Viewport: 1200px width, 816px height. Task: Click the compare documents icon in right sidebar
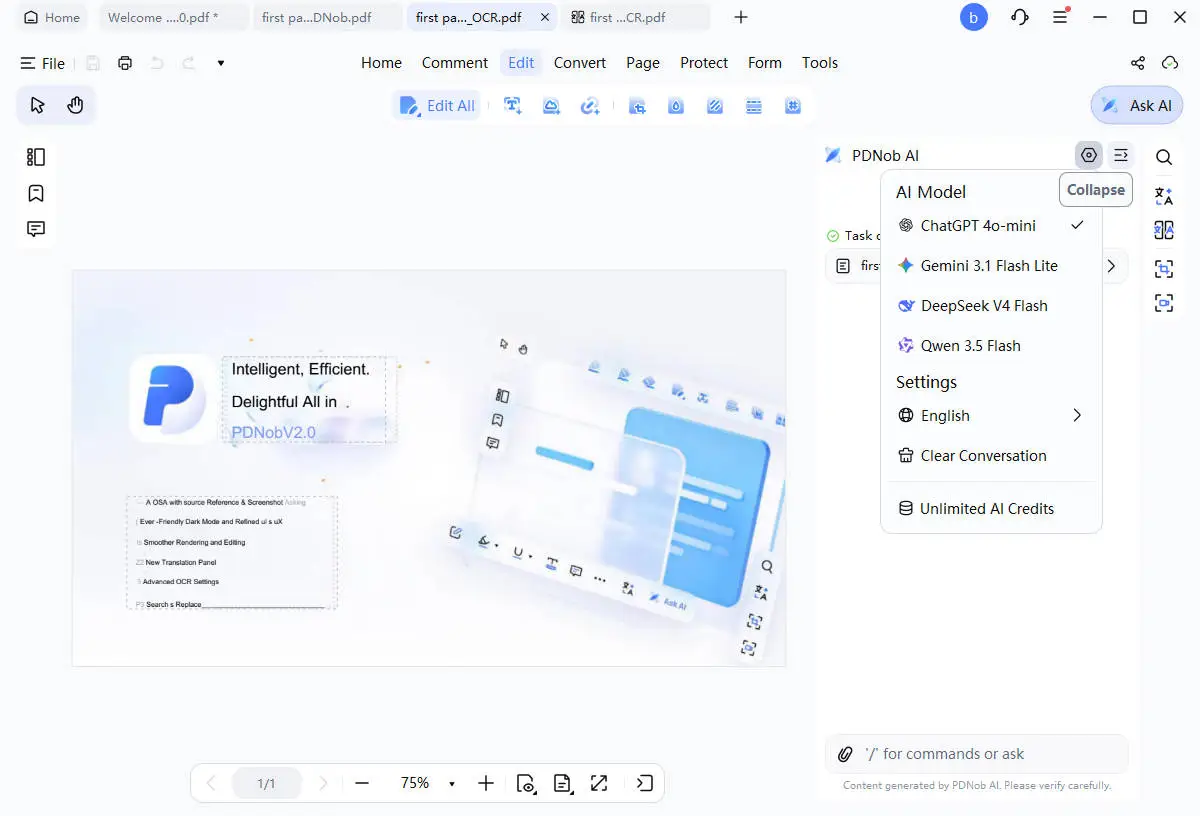coord(1164,231)
